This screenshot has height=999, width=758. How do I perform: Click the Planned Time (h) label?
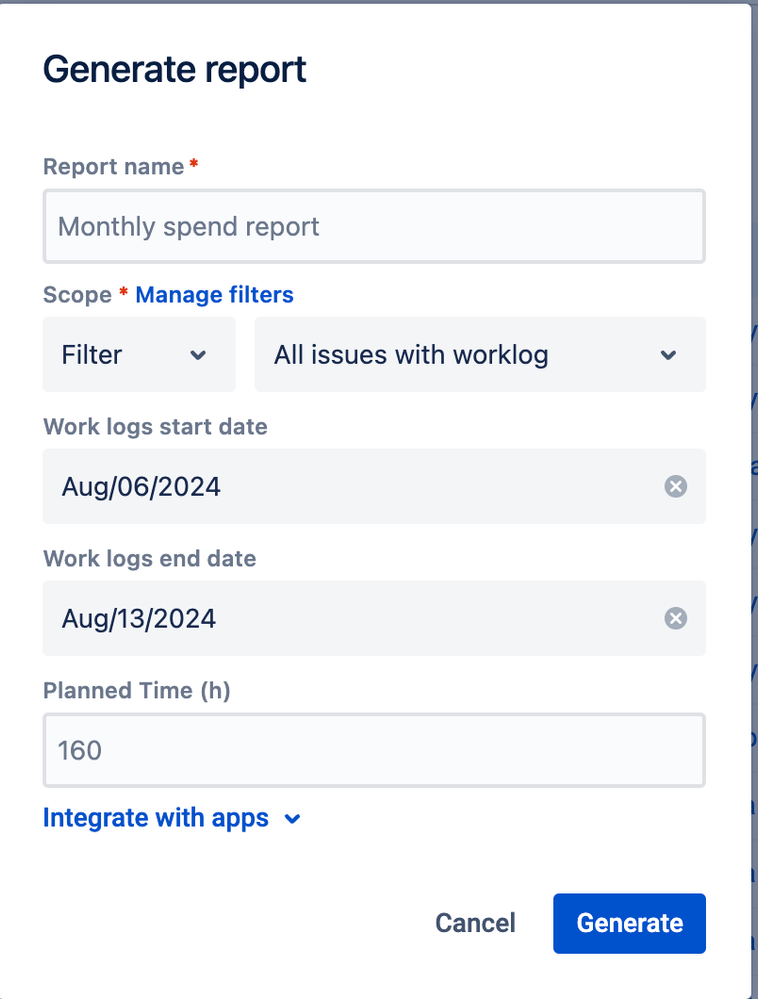[137, 691]
